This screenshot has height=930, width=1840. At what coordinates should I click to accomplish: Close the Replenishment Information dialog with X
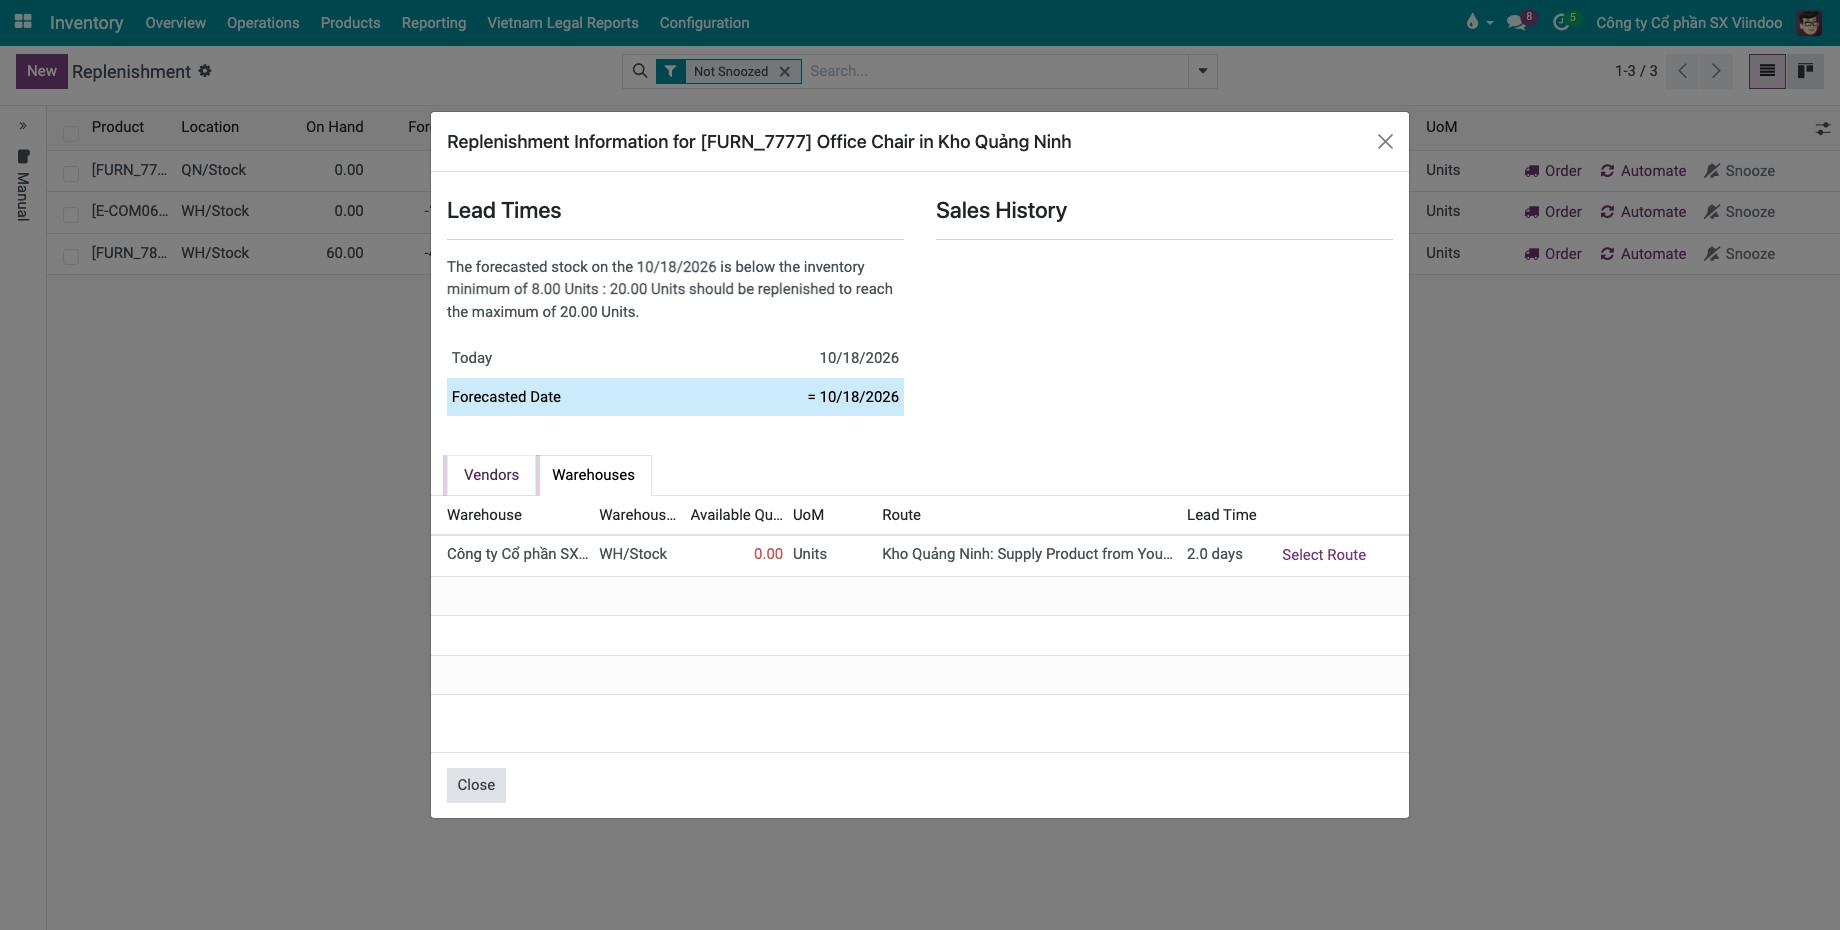pos(1385,142)
